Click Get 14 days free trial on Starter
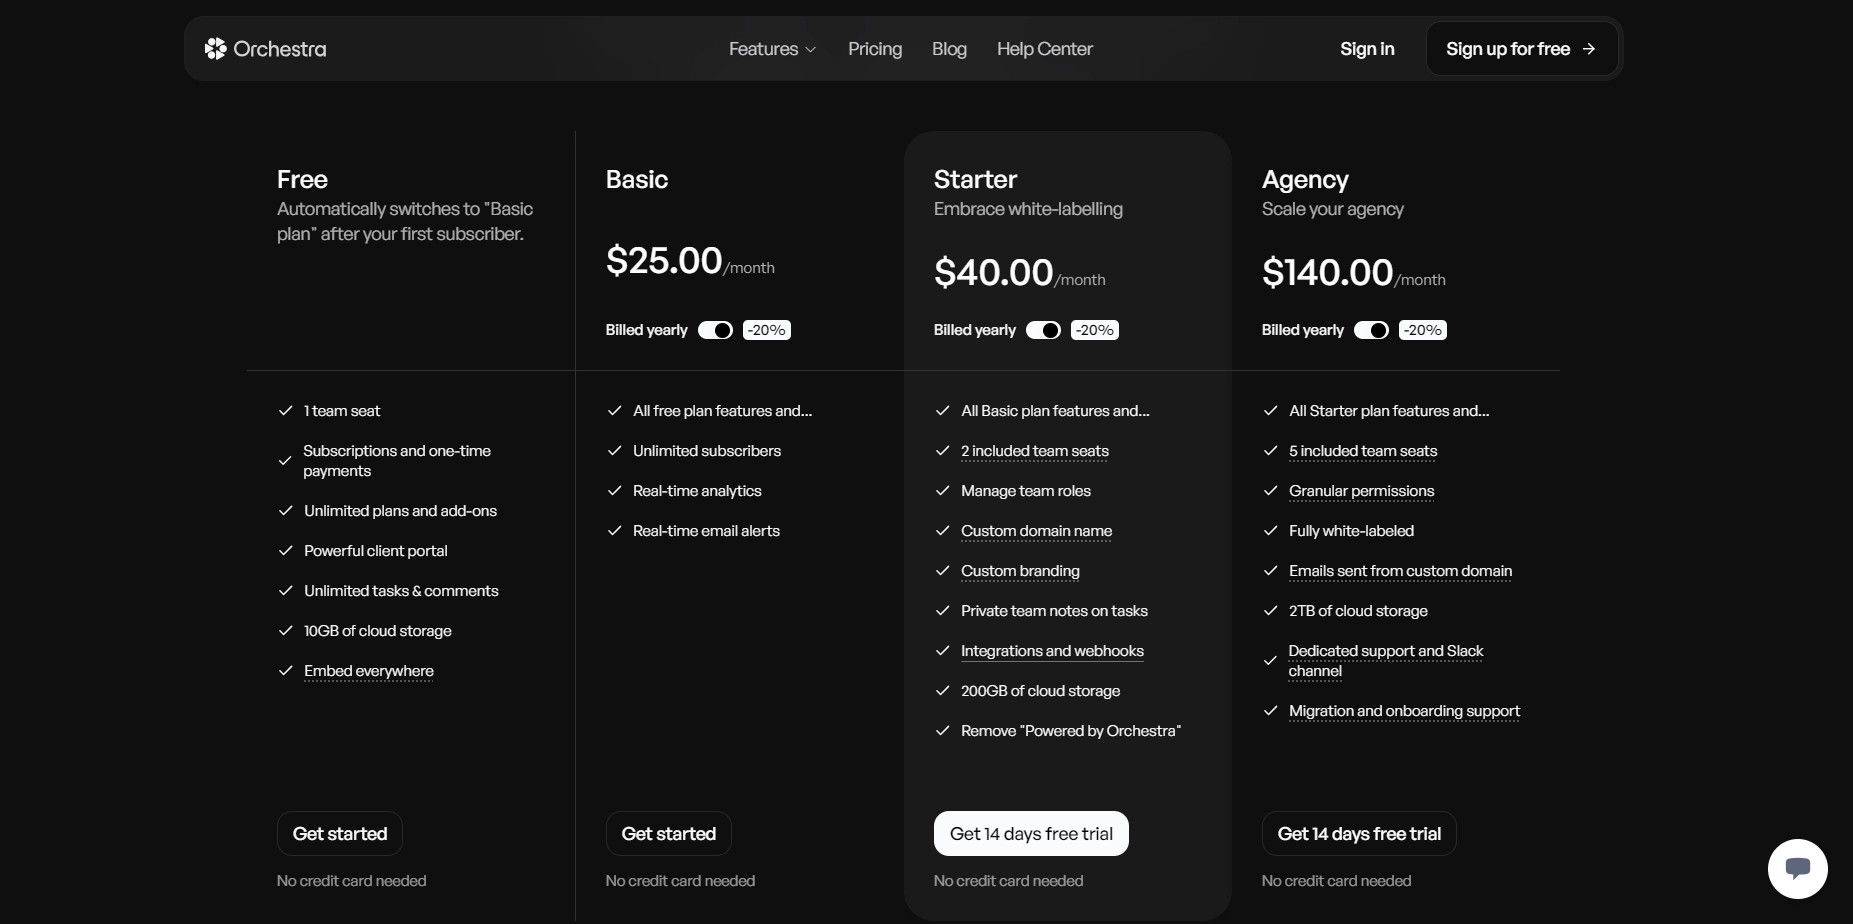Viewport: 1853px width, 924px height. 1031,834
